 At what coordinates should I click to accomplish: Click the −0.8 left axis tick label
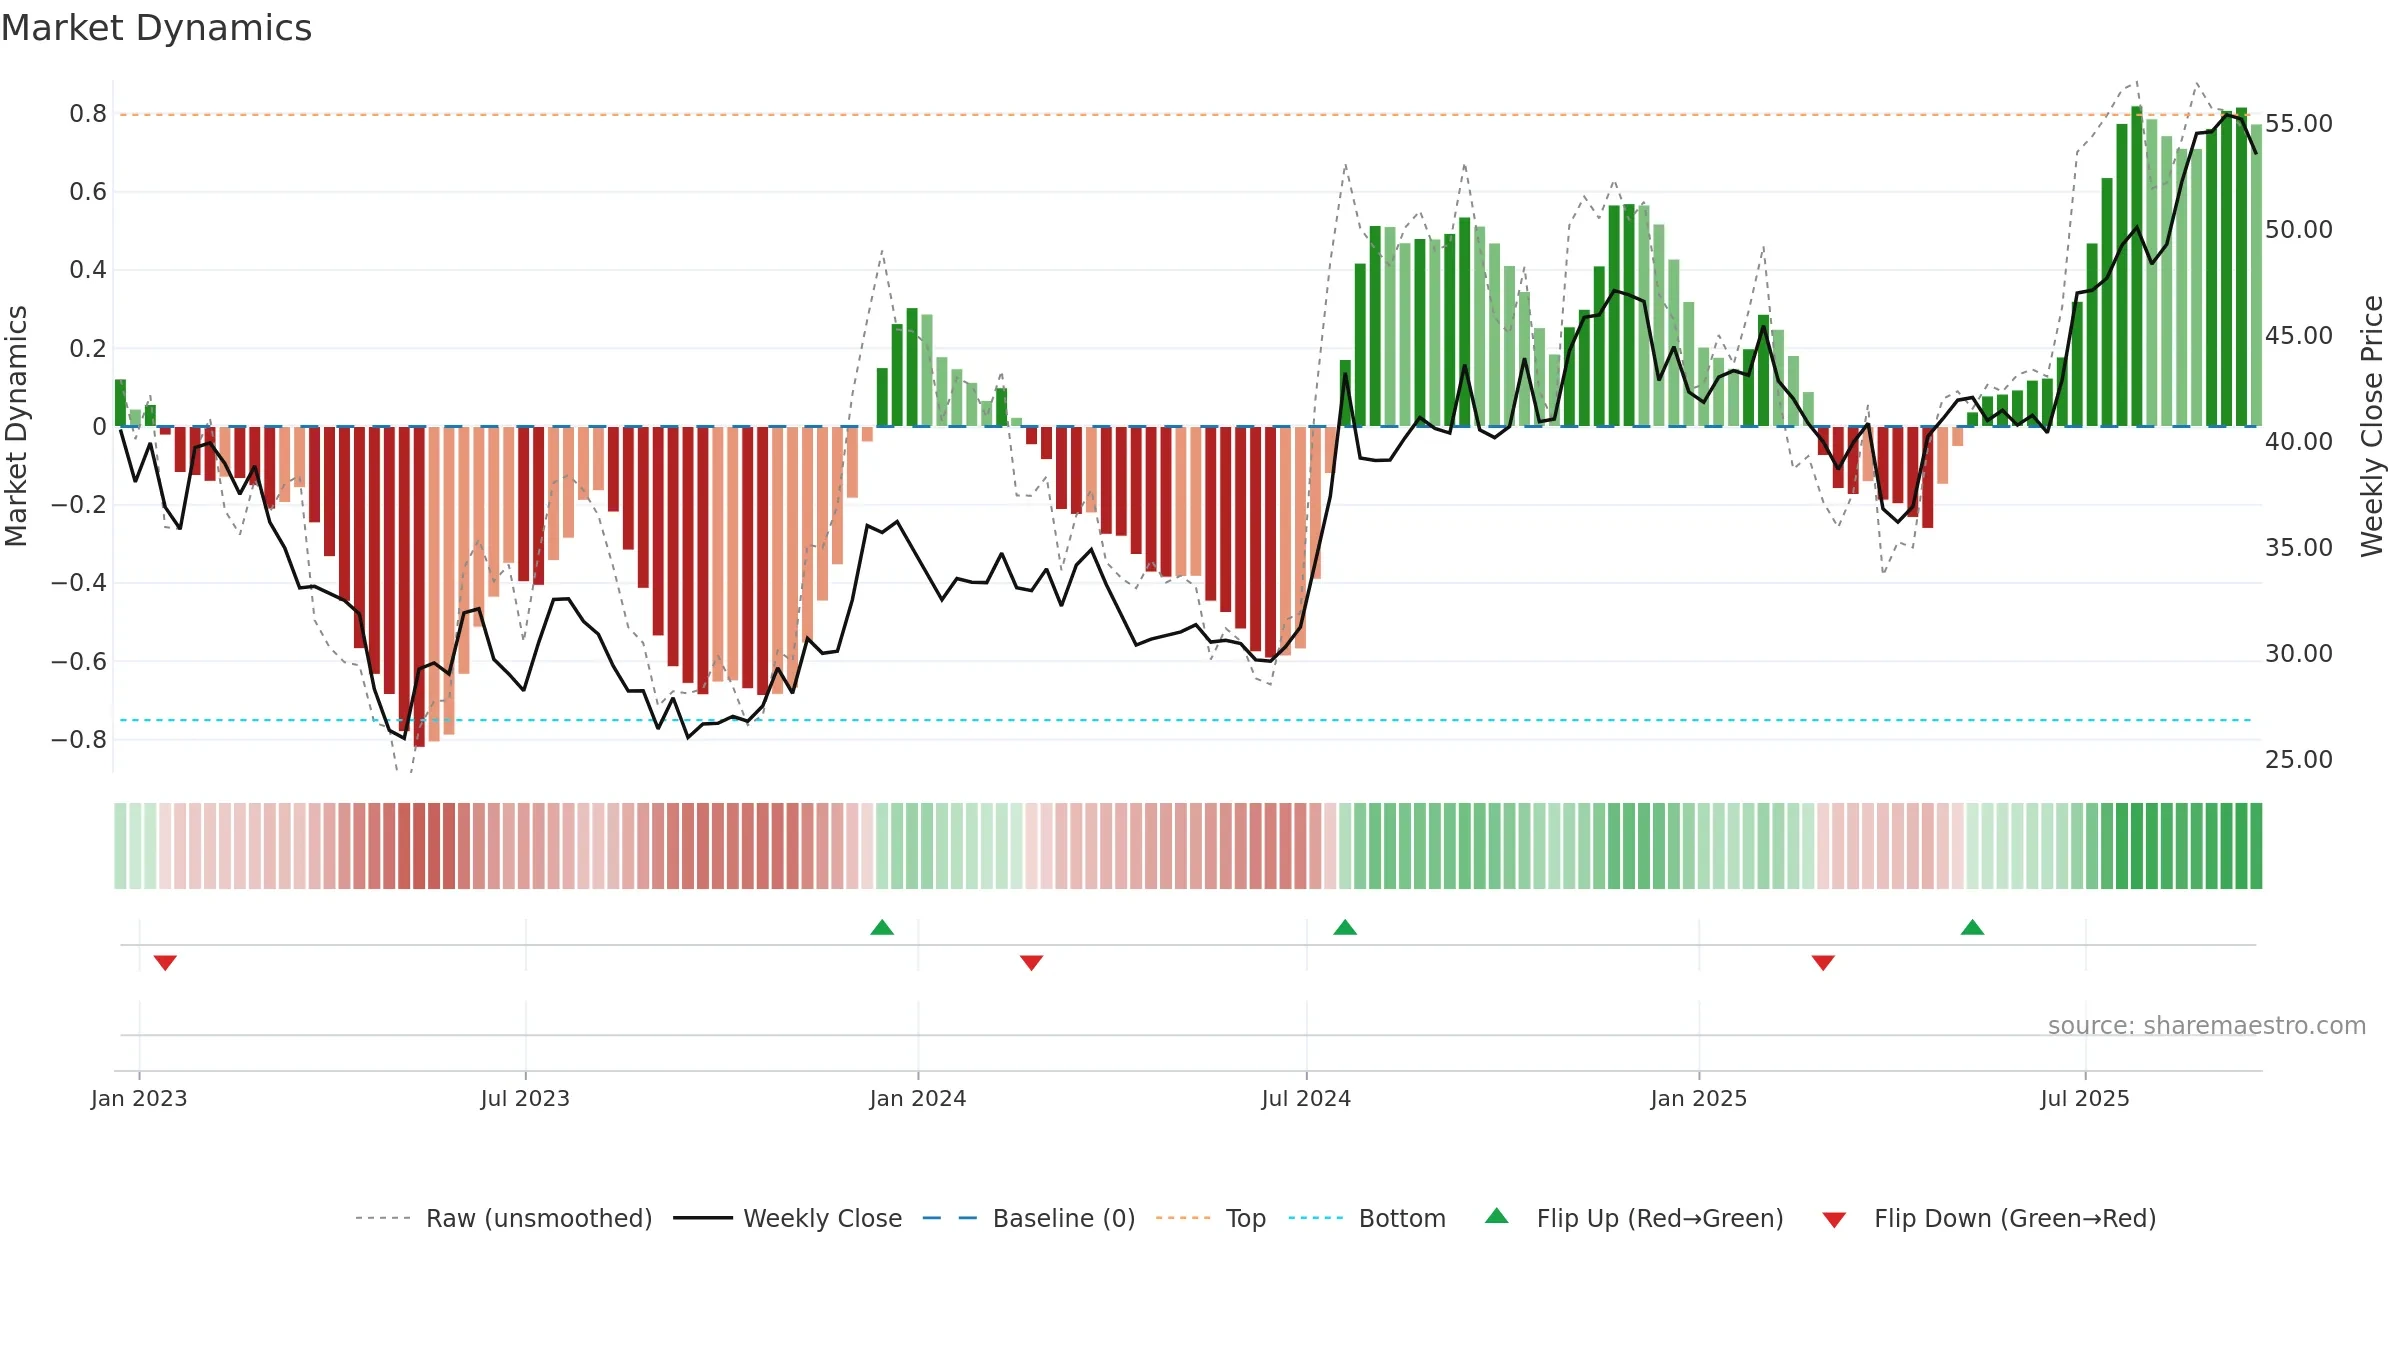click(x=79, y=740)
